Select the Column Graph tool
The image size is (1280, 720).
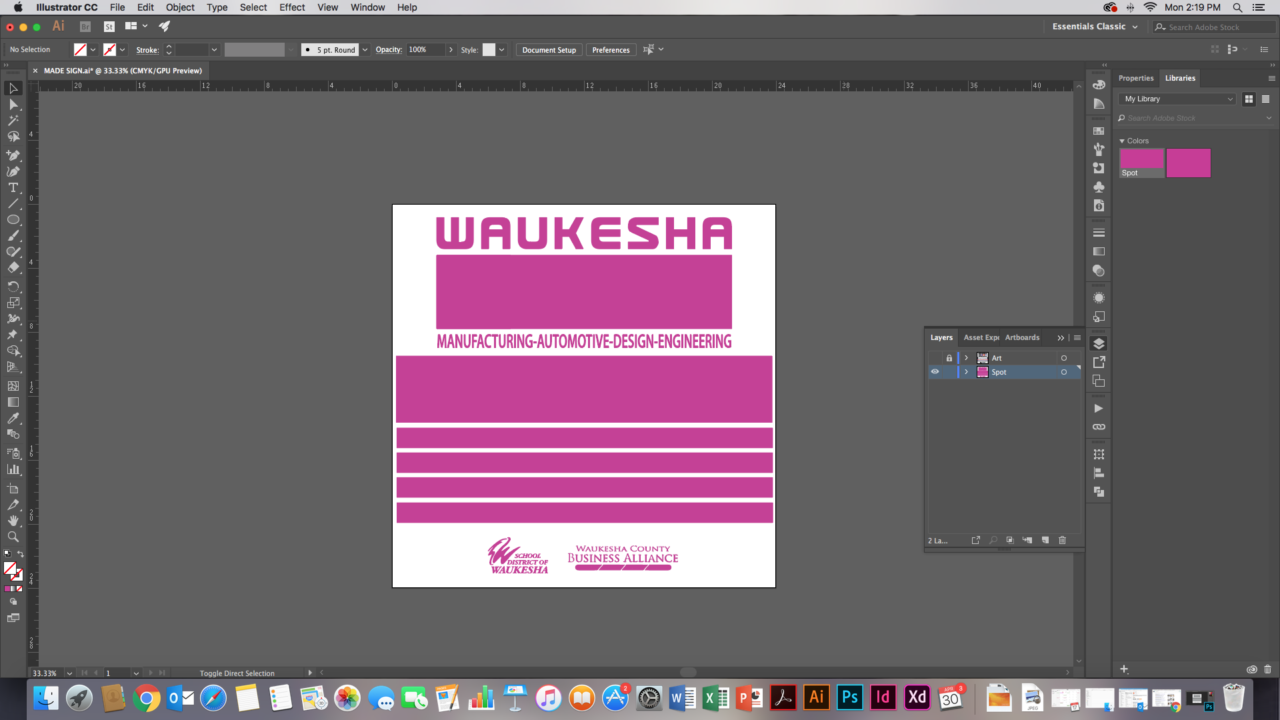pyautogui.click(x=13, y=469)
